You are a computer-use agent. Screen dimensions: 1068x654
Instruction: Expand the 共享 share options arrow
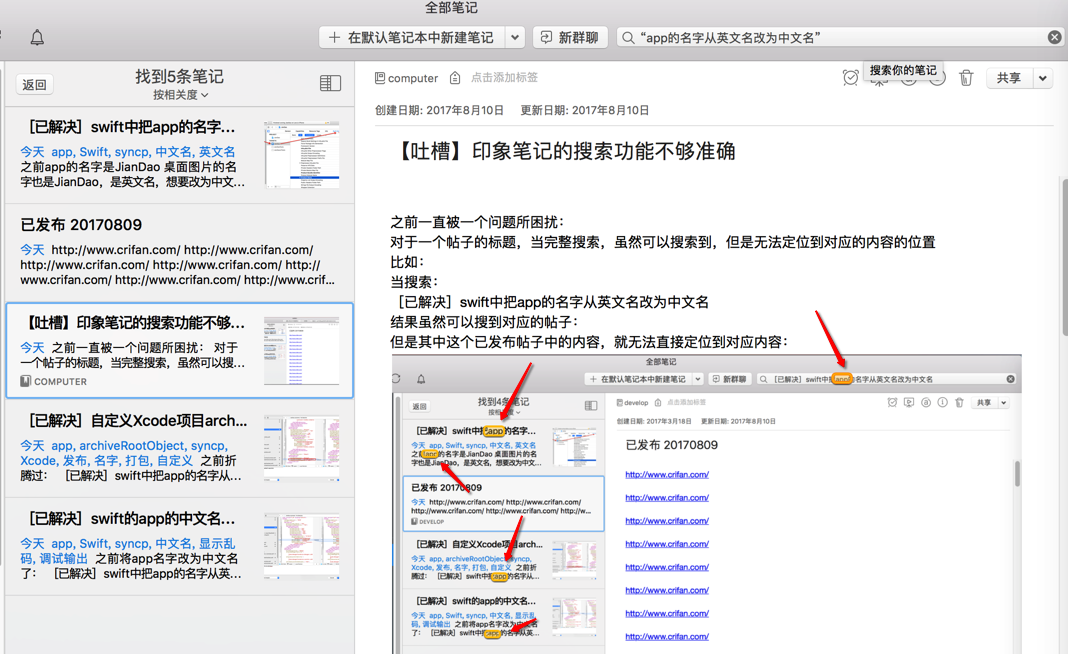pyautogui.click(x=1043, y=78)
